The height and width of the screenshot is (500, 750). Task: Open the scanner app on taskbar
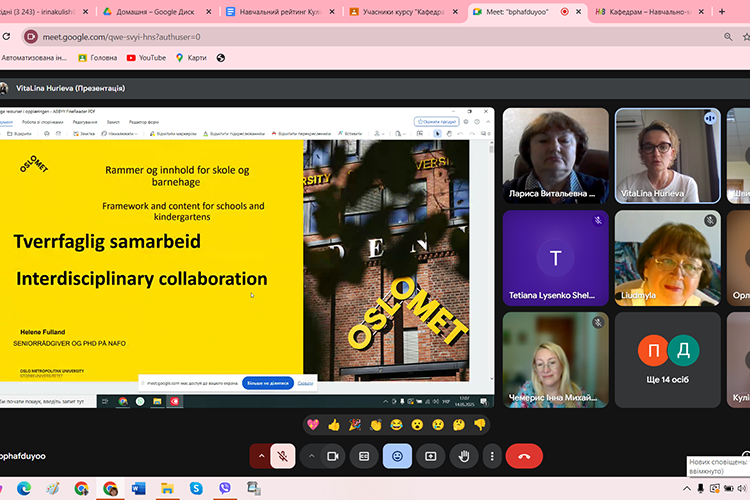tap(254, 489)
